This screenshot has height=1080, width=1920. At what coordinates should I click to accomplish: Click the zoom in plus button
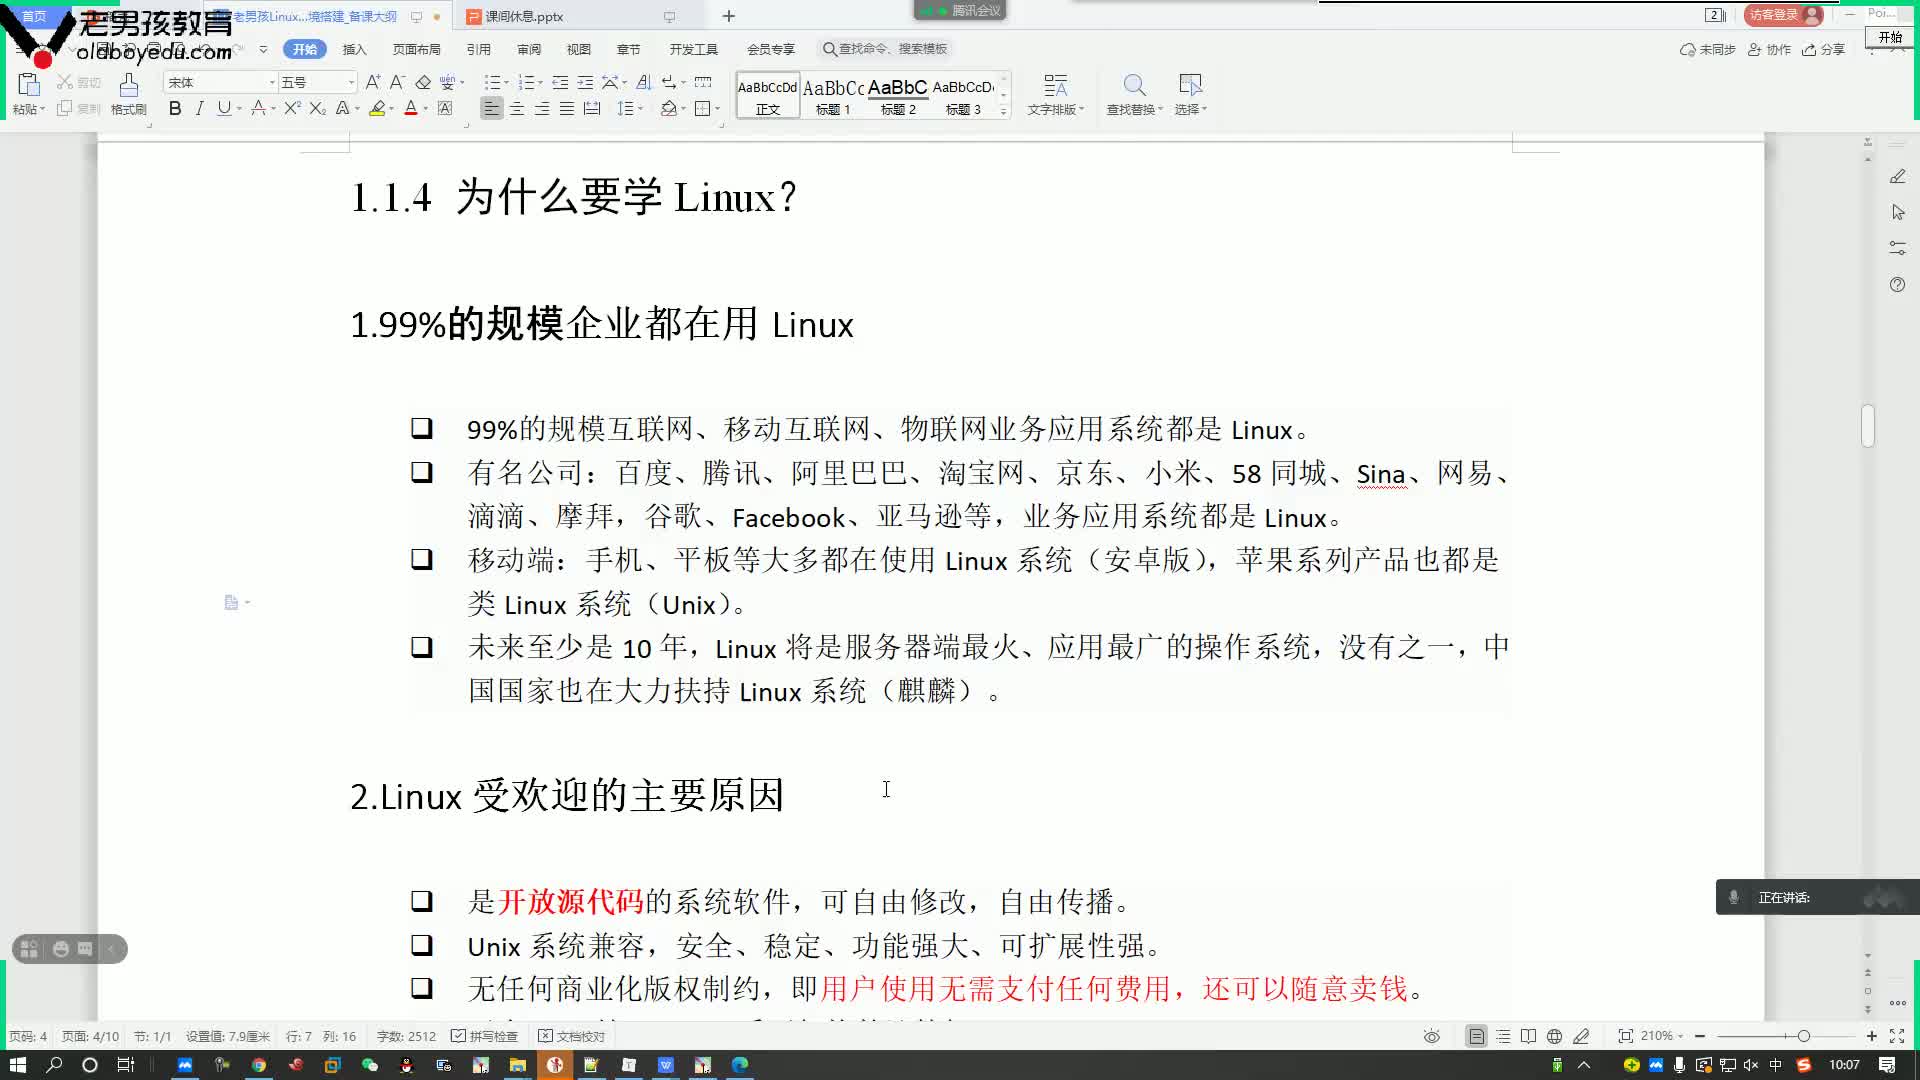point(1871,1036)
